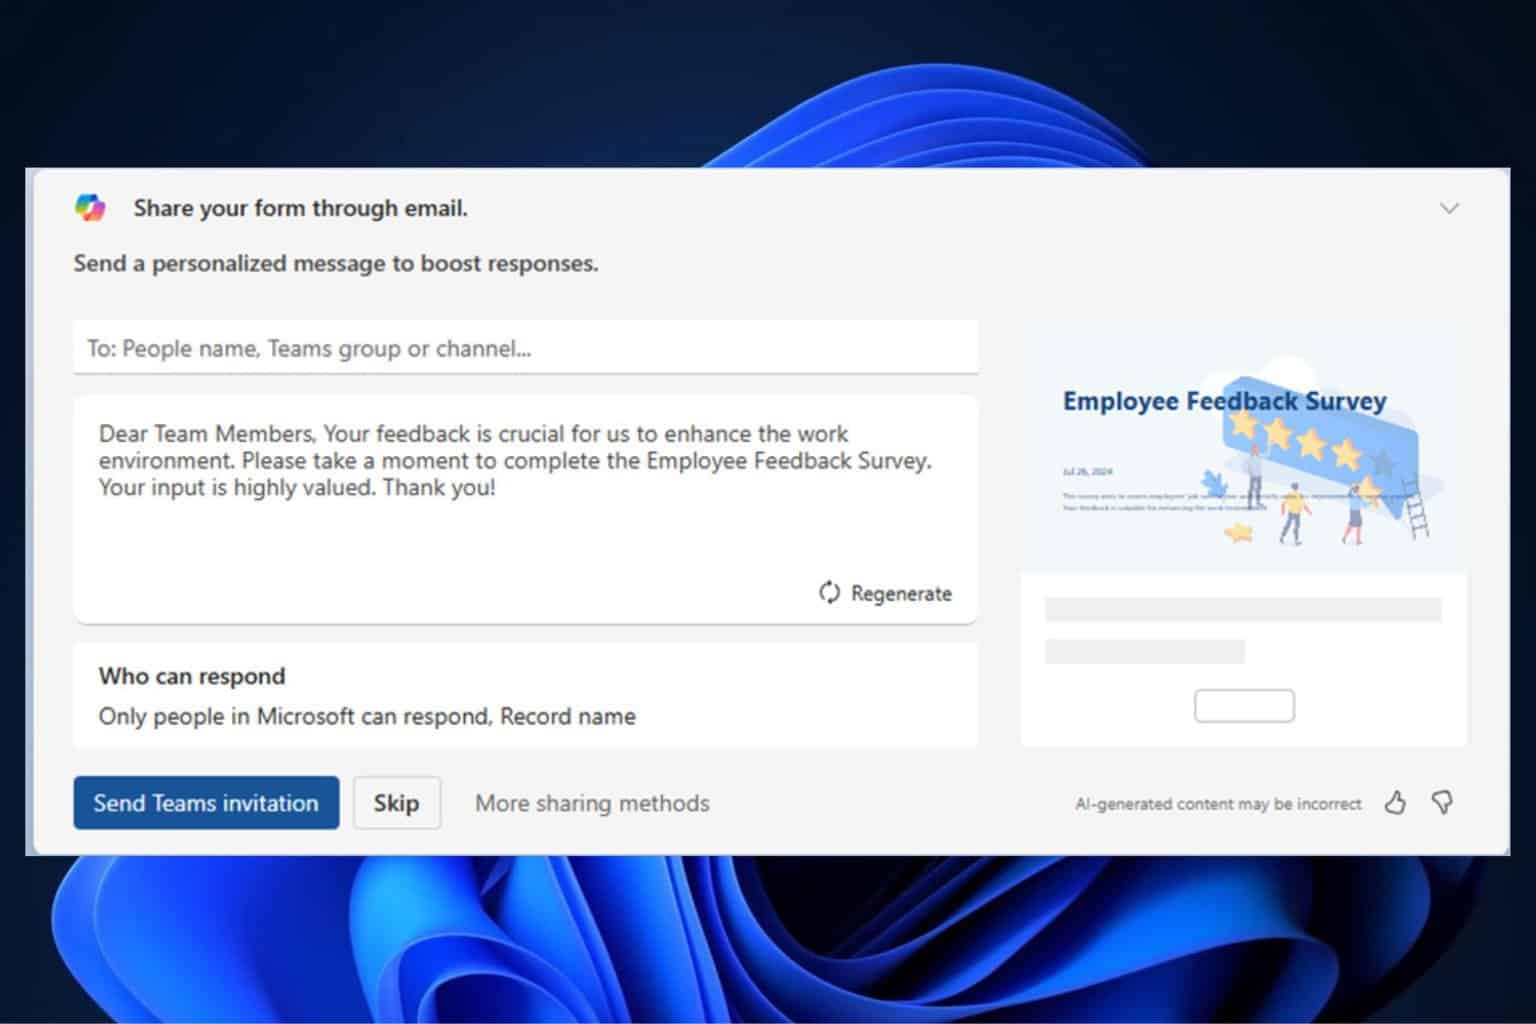
Task: Click the Regenerate circular arrows icon
Action: coord(829,593)
